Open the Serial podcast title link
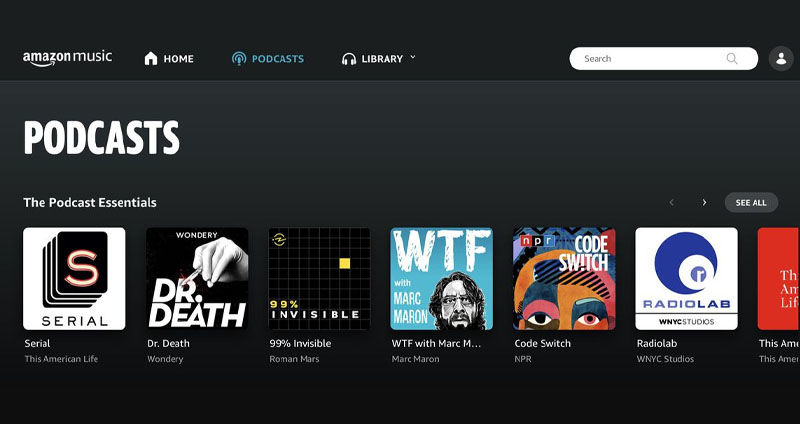 tap(37, 343)
